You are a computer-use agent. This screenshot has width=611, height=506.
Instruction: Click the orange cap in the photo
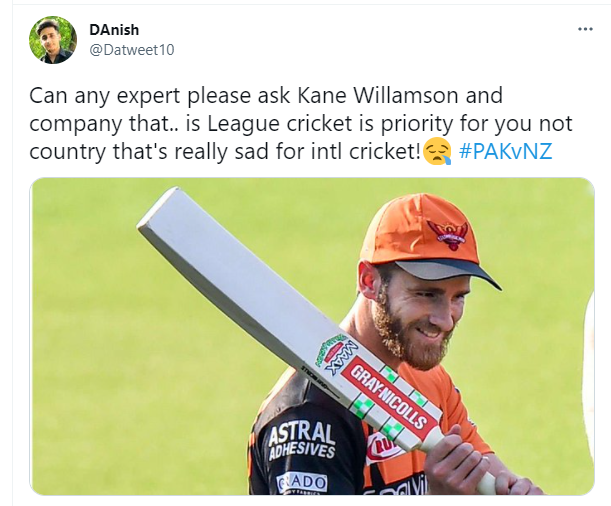click(x=425, y=240)
